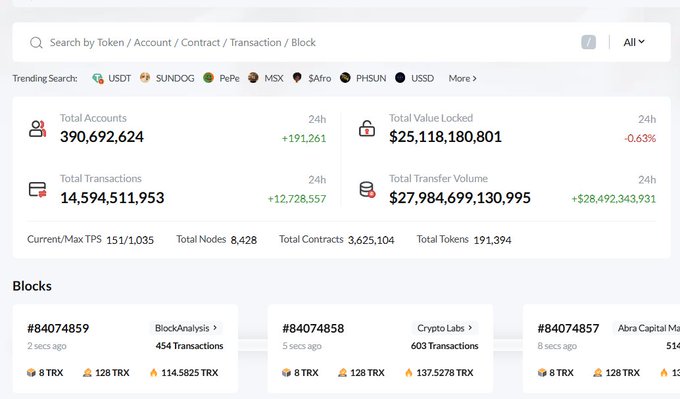This screenshot has width=680, height=399.
Task: Click 454 Transactions in block #84074859
Action: 190,346
